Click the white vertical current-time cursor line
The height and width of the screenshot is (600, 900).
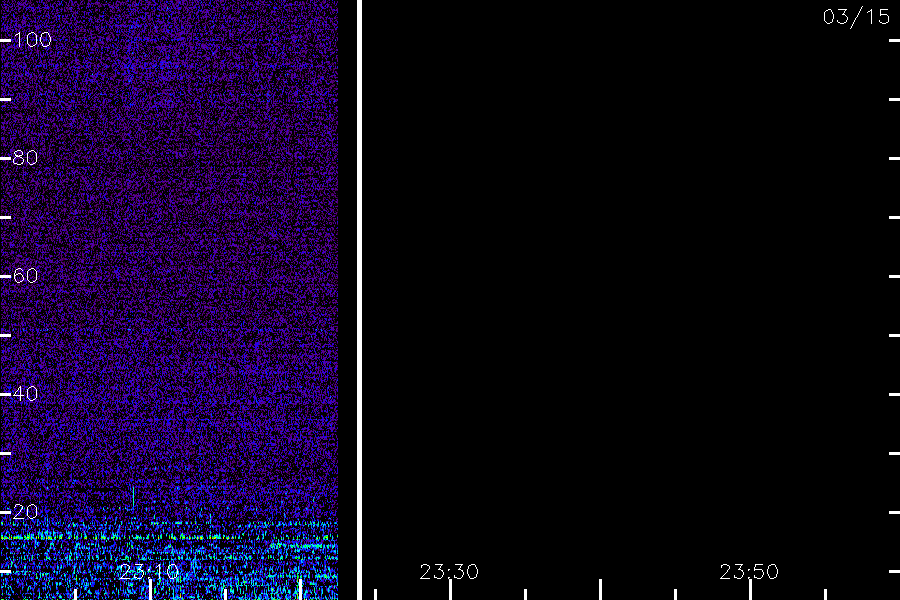pyautogui.click(x=359, y=300)
